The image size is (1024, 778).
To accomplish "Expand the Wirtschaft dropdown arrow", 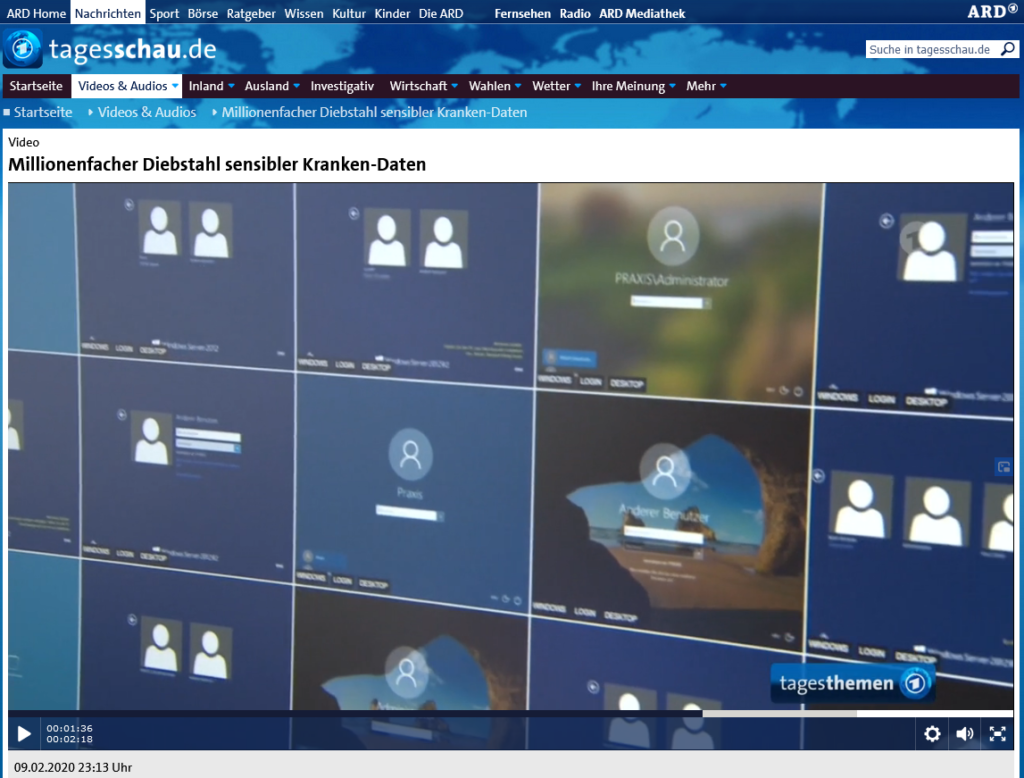I will point(455,86).
